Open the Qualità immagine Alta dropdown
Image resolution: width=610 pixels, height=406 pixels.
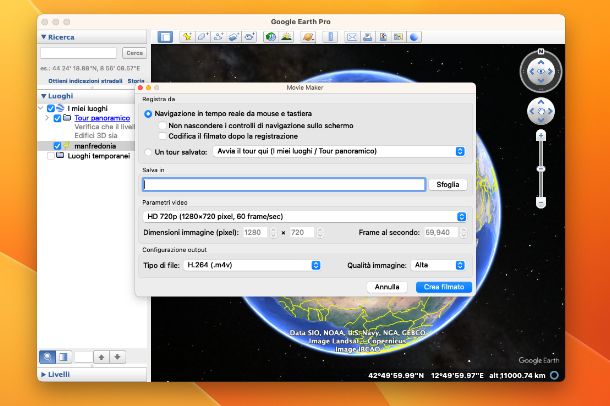coord(438,265)
